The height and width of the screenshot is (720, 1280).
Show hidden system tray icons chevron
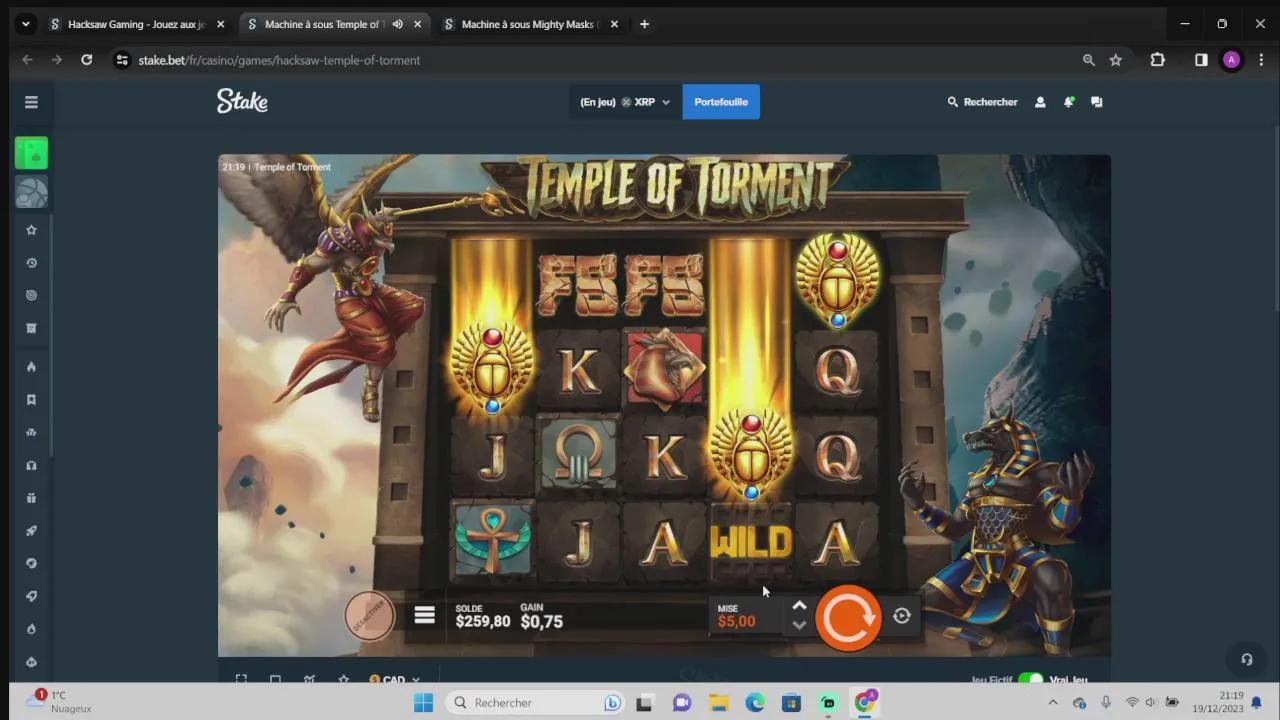coord(1054,703)
